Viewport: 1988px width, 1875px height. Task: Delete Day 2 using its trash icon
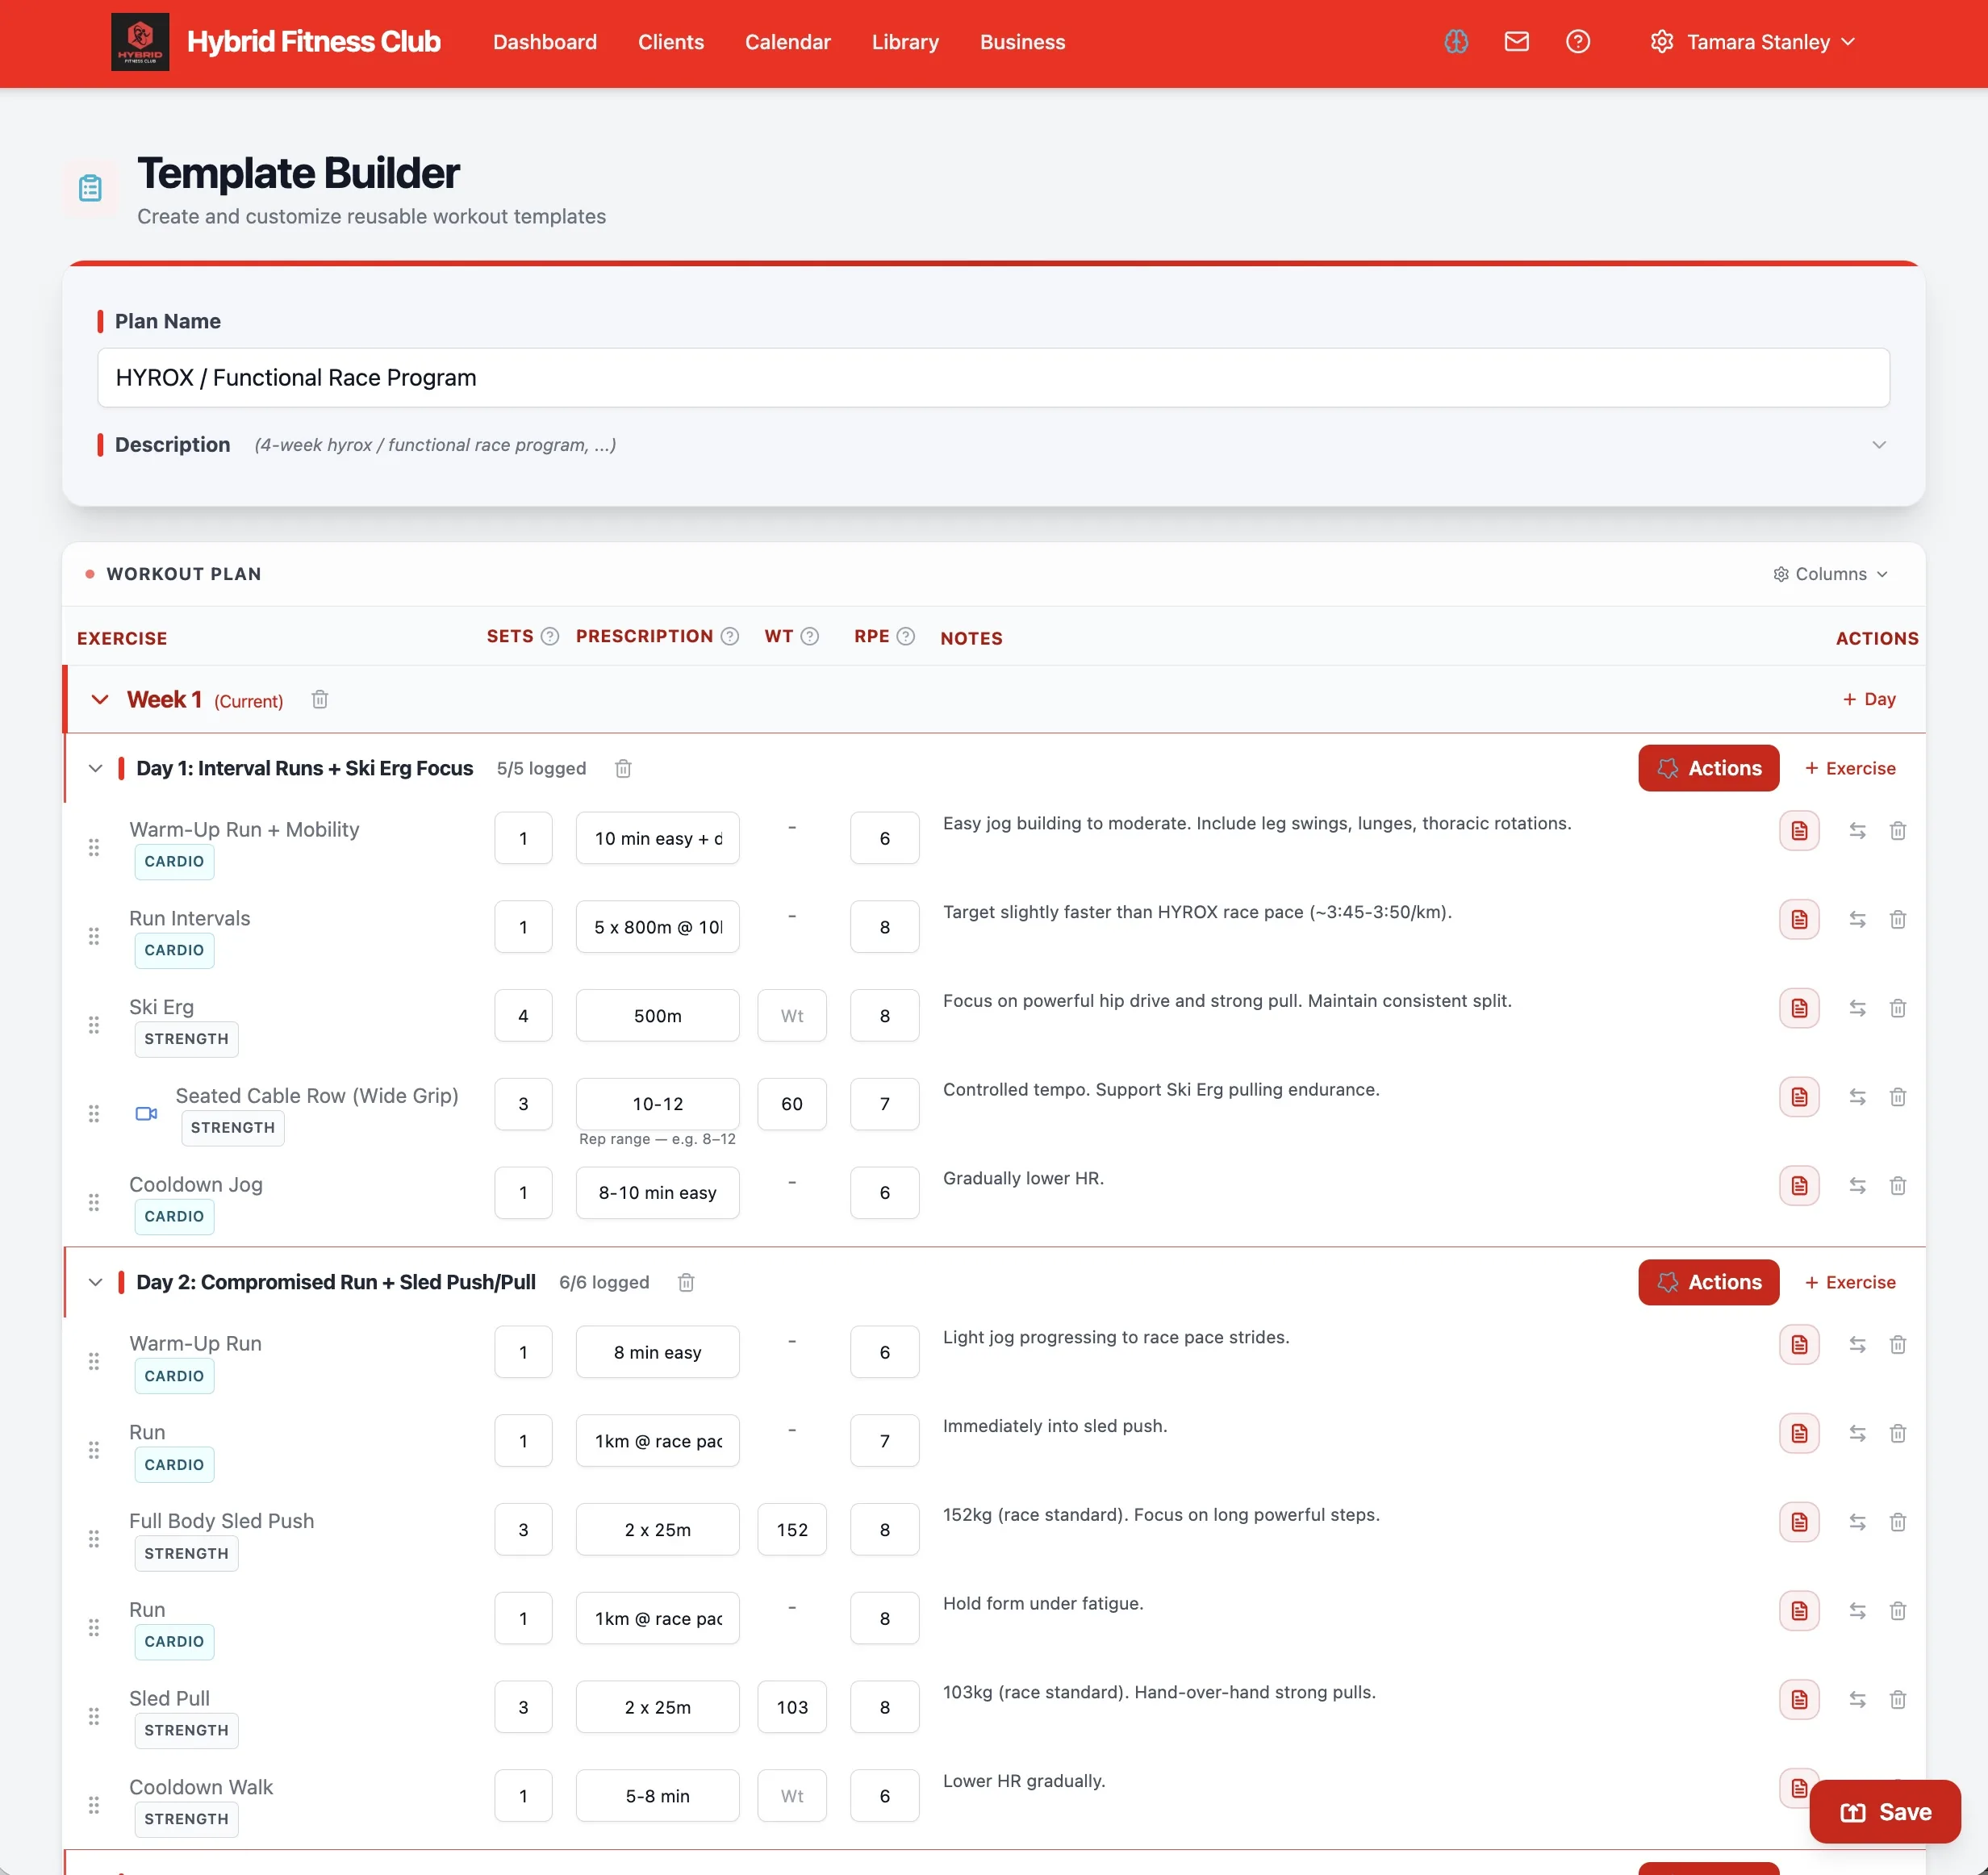686,1282
